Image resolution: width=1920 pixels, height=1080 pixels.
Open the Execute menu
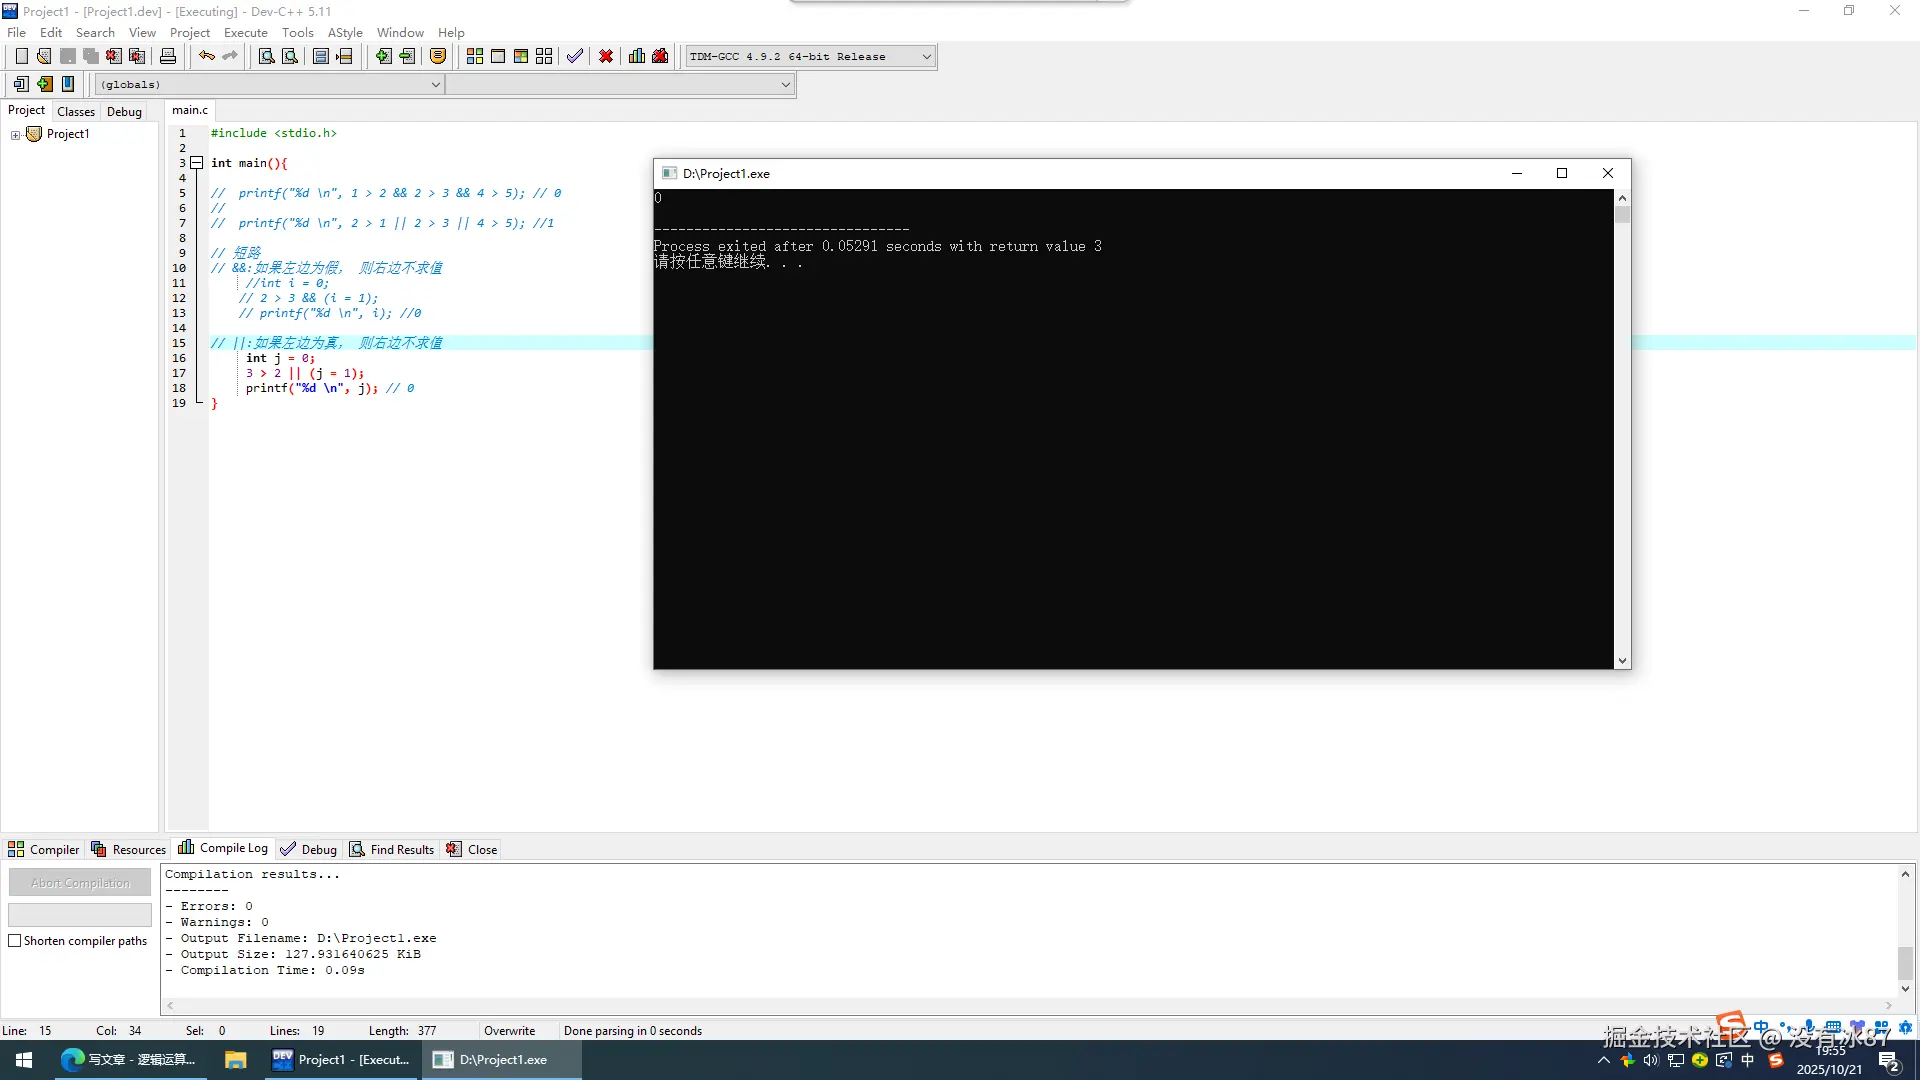[x=245, y=32]
